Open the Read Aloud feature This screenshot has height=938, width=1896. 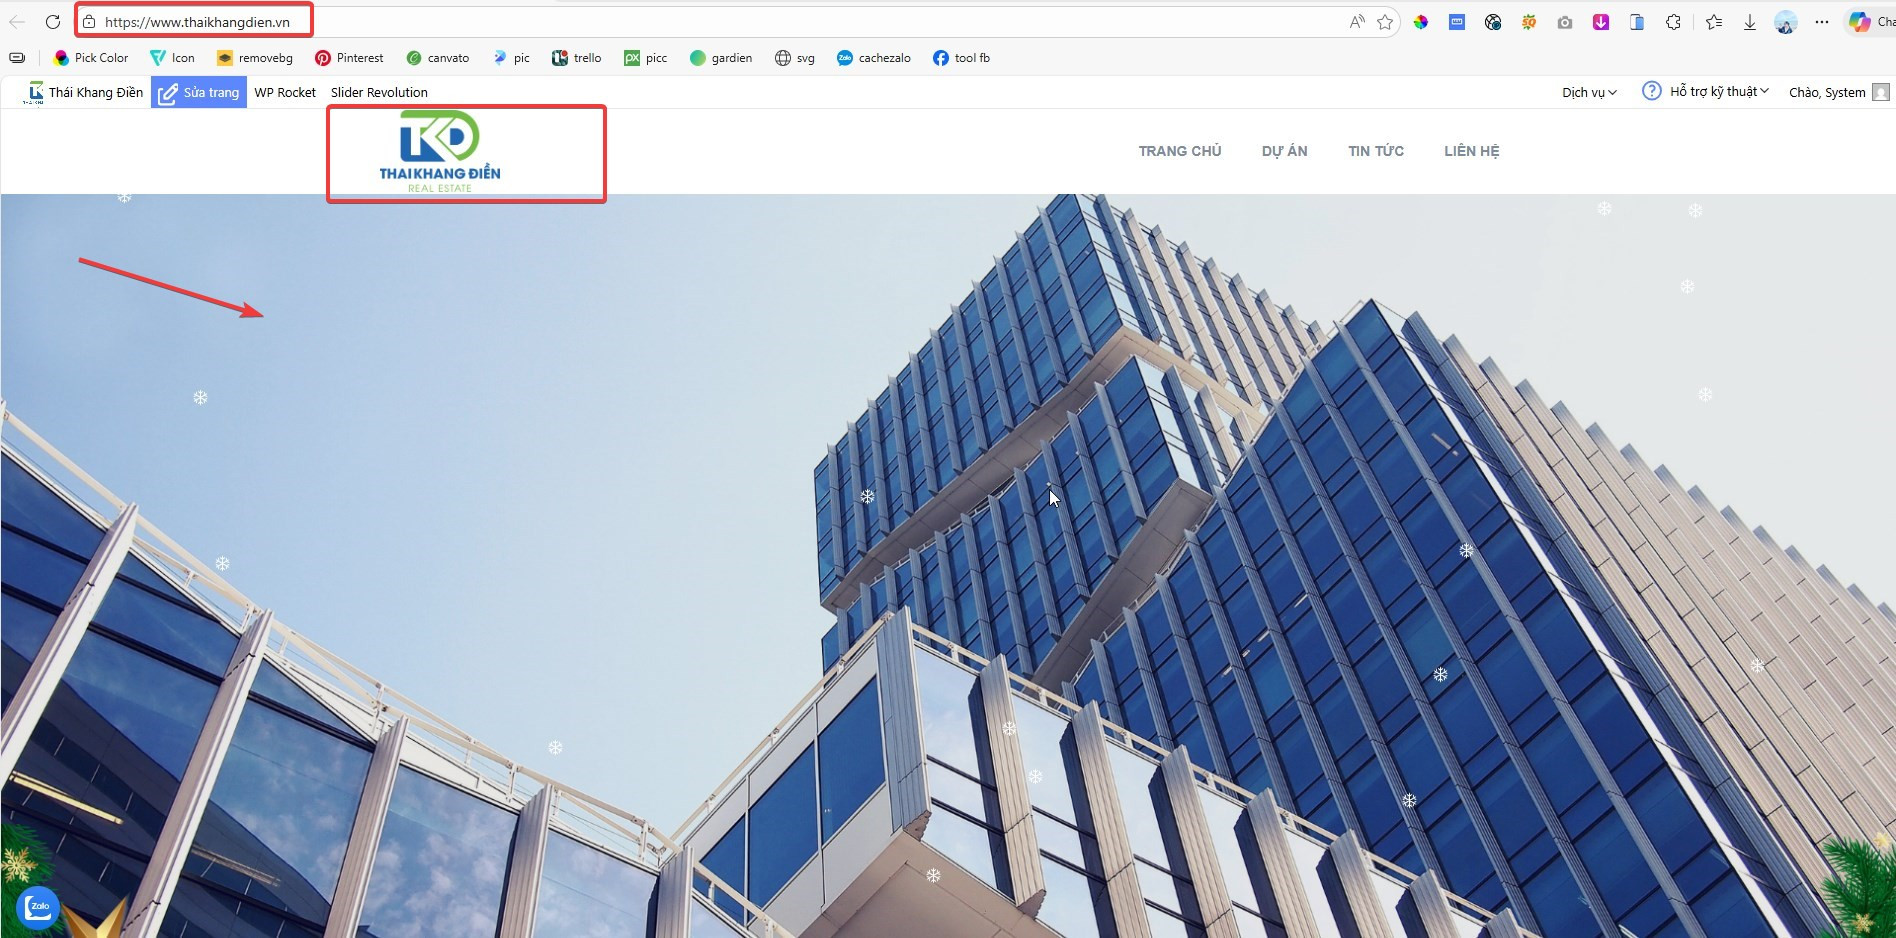coord(1357,22)
